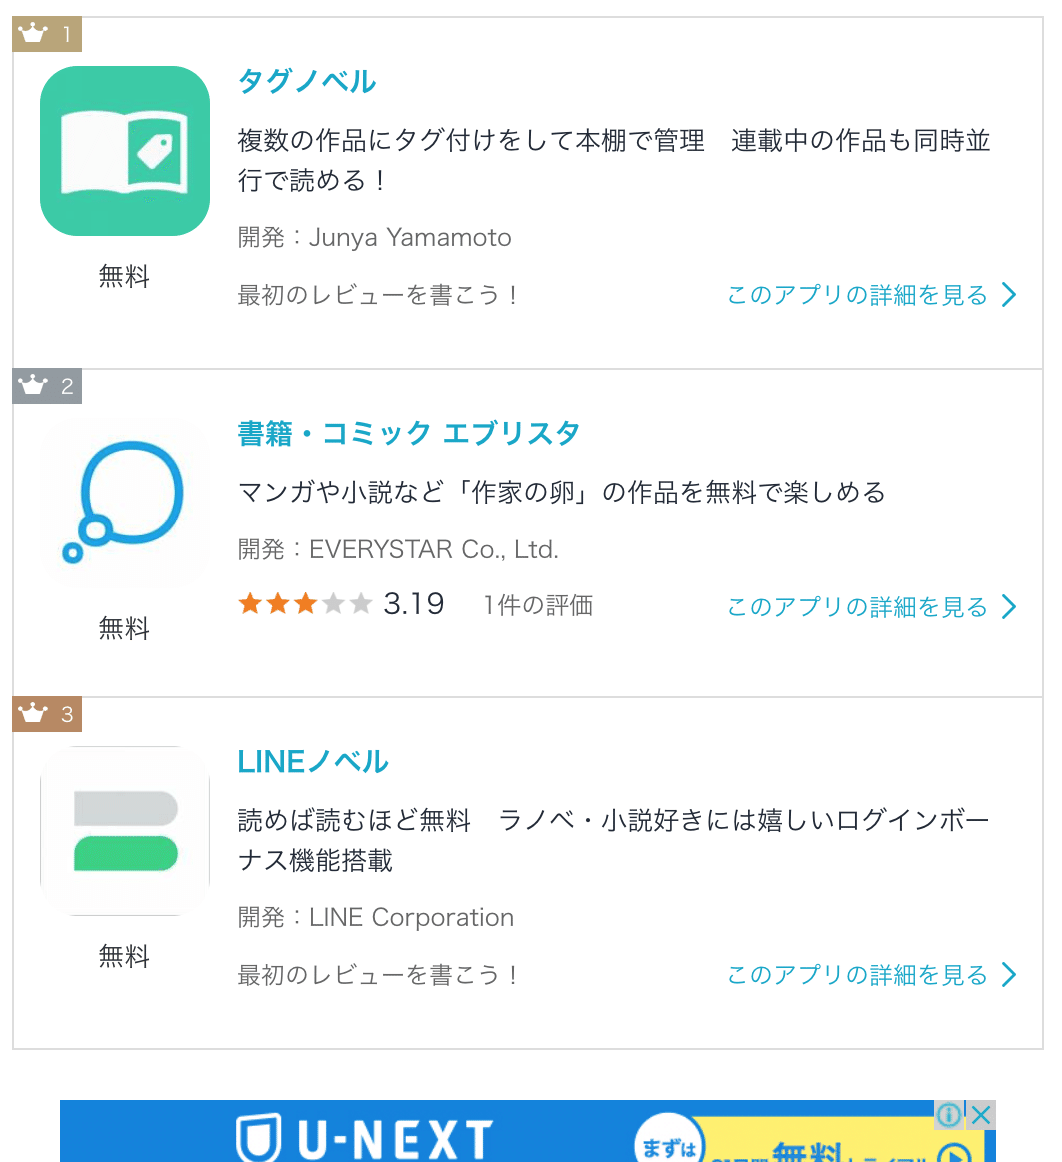Open the LINEノベル title link

313,762
